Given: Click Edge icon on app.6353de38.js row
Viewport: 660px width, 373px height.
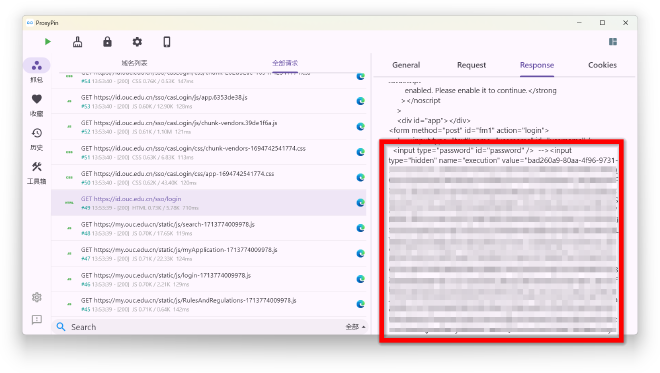Looking at the screenshot, I should [x=360, y=101].
